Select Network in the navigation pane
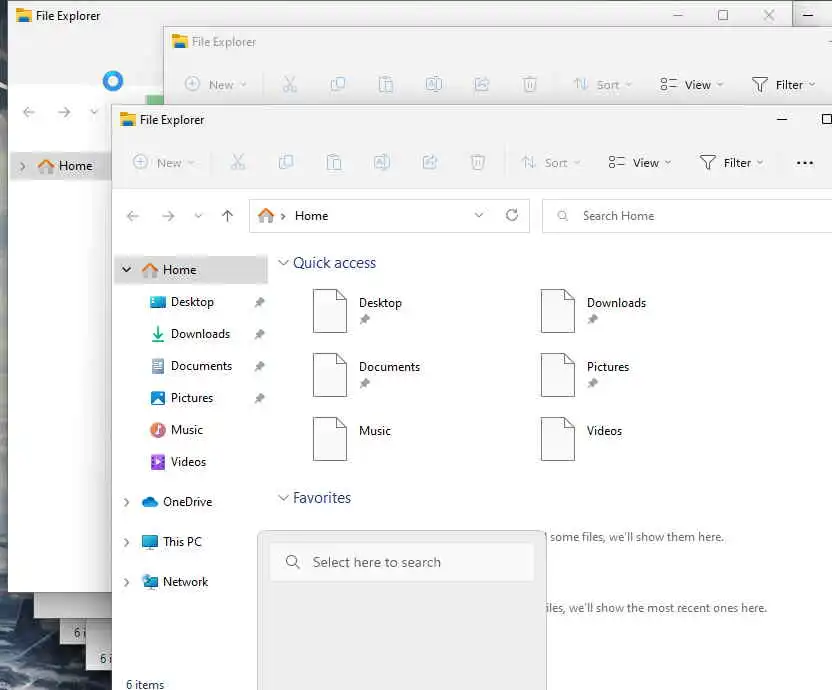Screen dimensions: 832x690 coord(175,582)
